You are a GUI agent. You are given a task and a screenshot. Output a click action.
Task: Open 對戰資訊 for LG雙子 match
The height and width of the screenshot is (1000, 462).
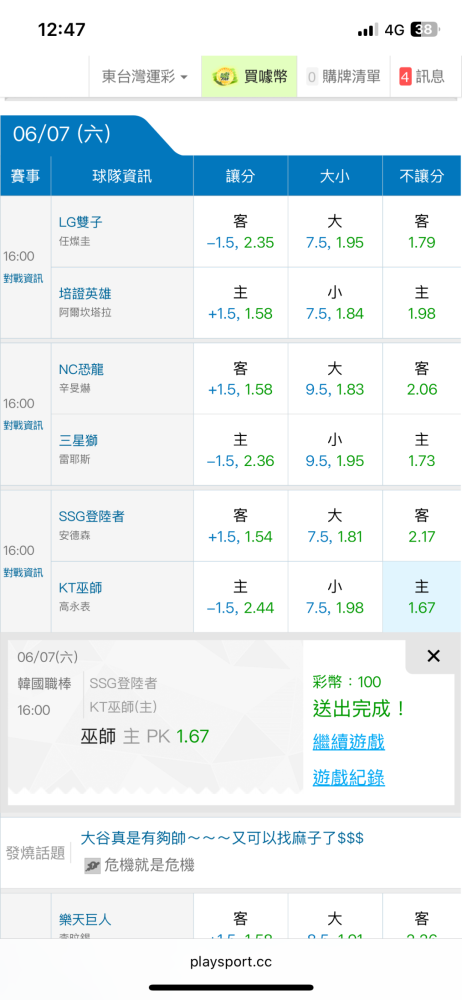tap(24, 279)
